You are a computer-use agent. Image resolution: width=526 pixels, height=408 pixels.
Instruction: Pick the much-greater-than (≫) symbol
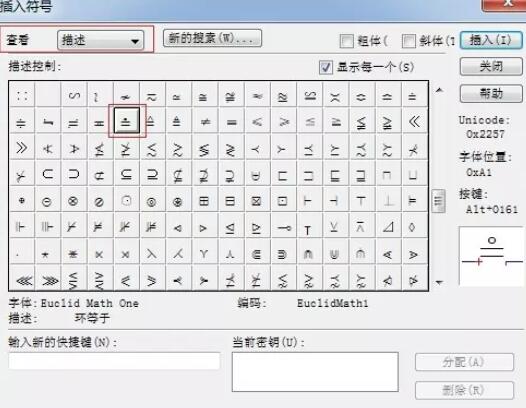(22, 148)
